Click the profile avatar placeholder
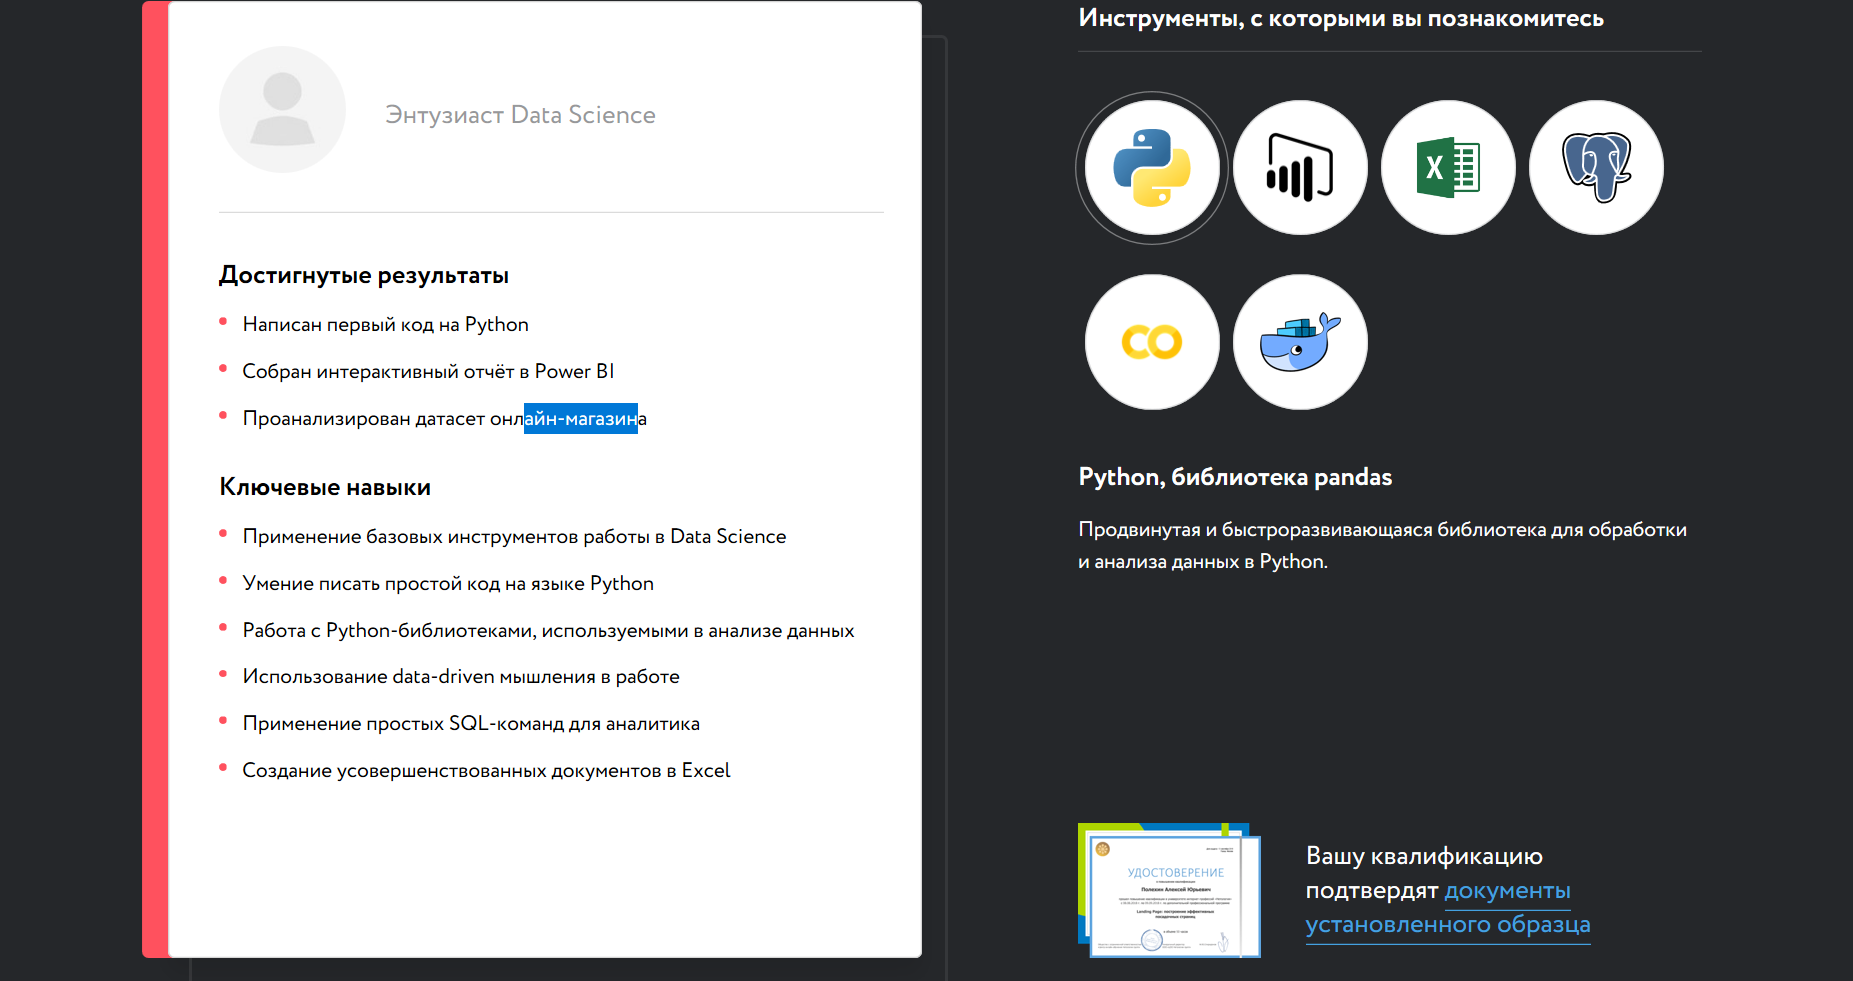1853x981 pixels. 282,110
